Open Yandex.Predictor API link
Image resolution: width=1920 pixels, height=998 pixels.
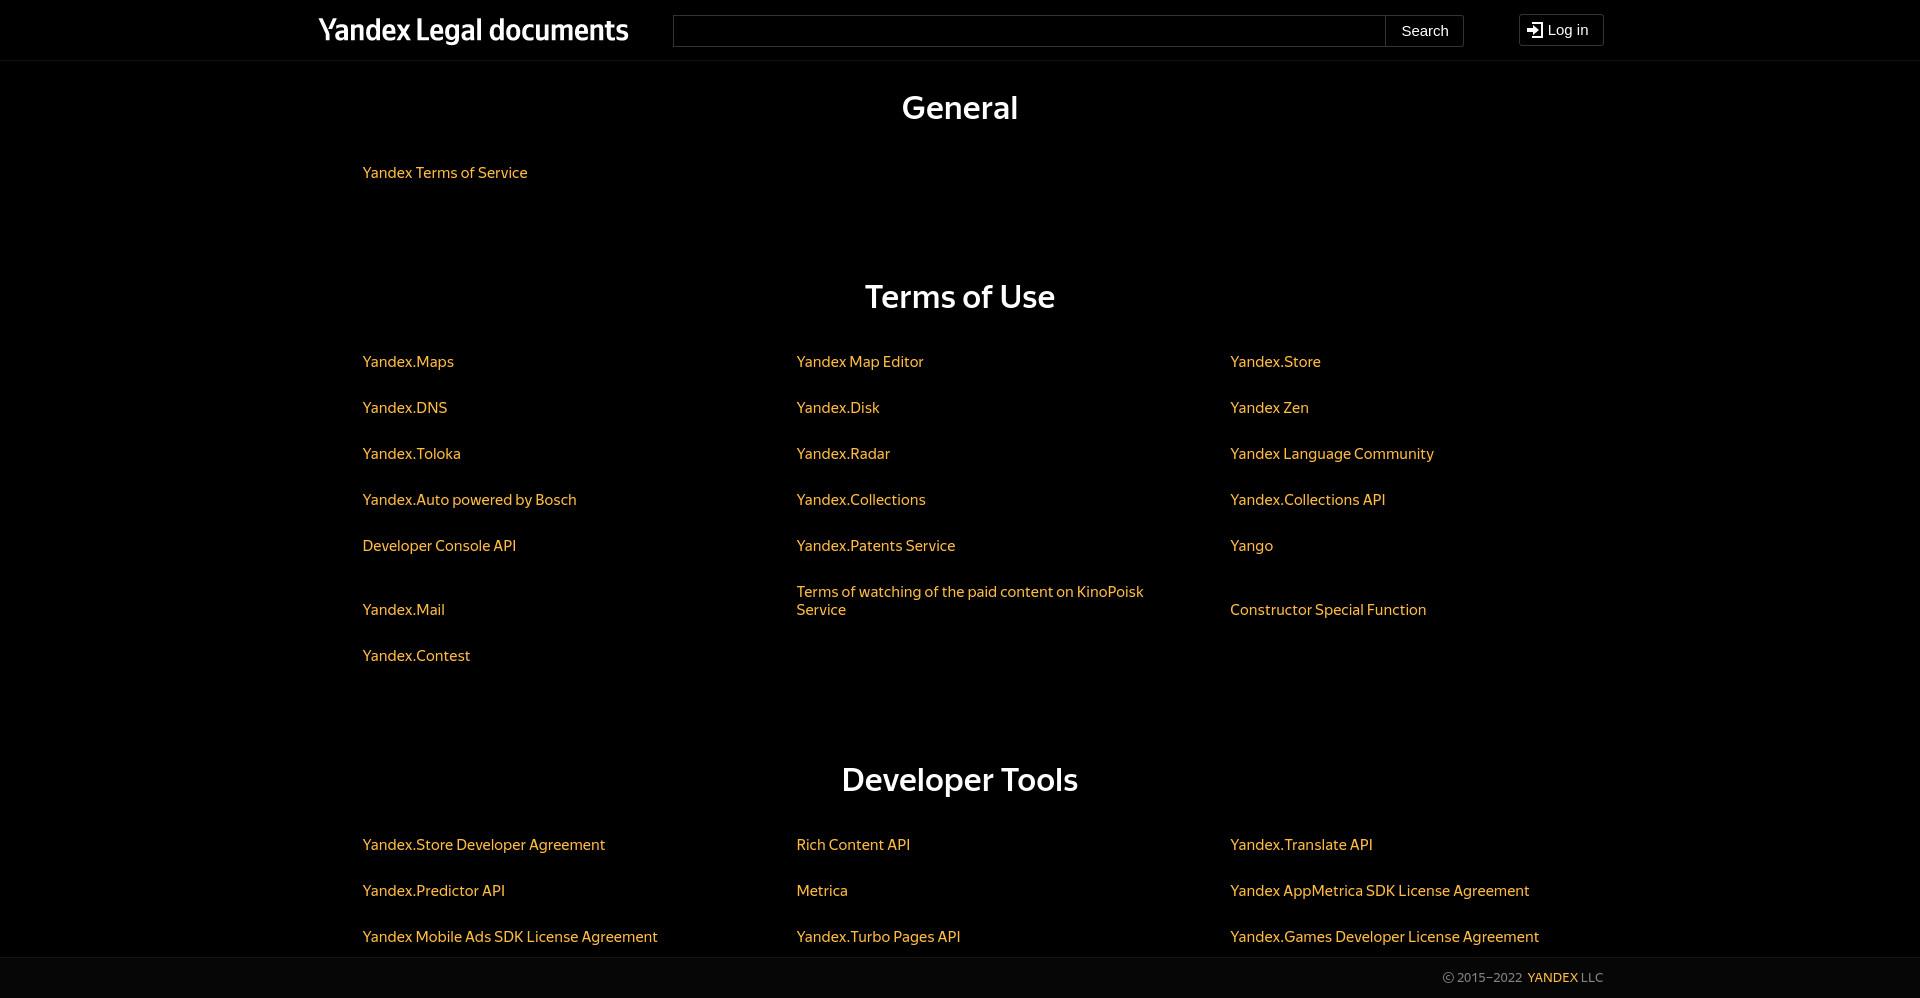(433, 891)
